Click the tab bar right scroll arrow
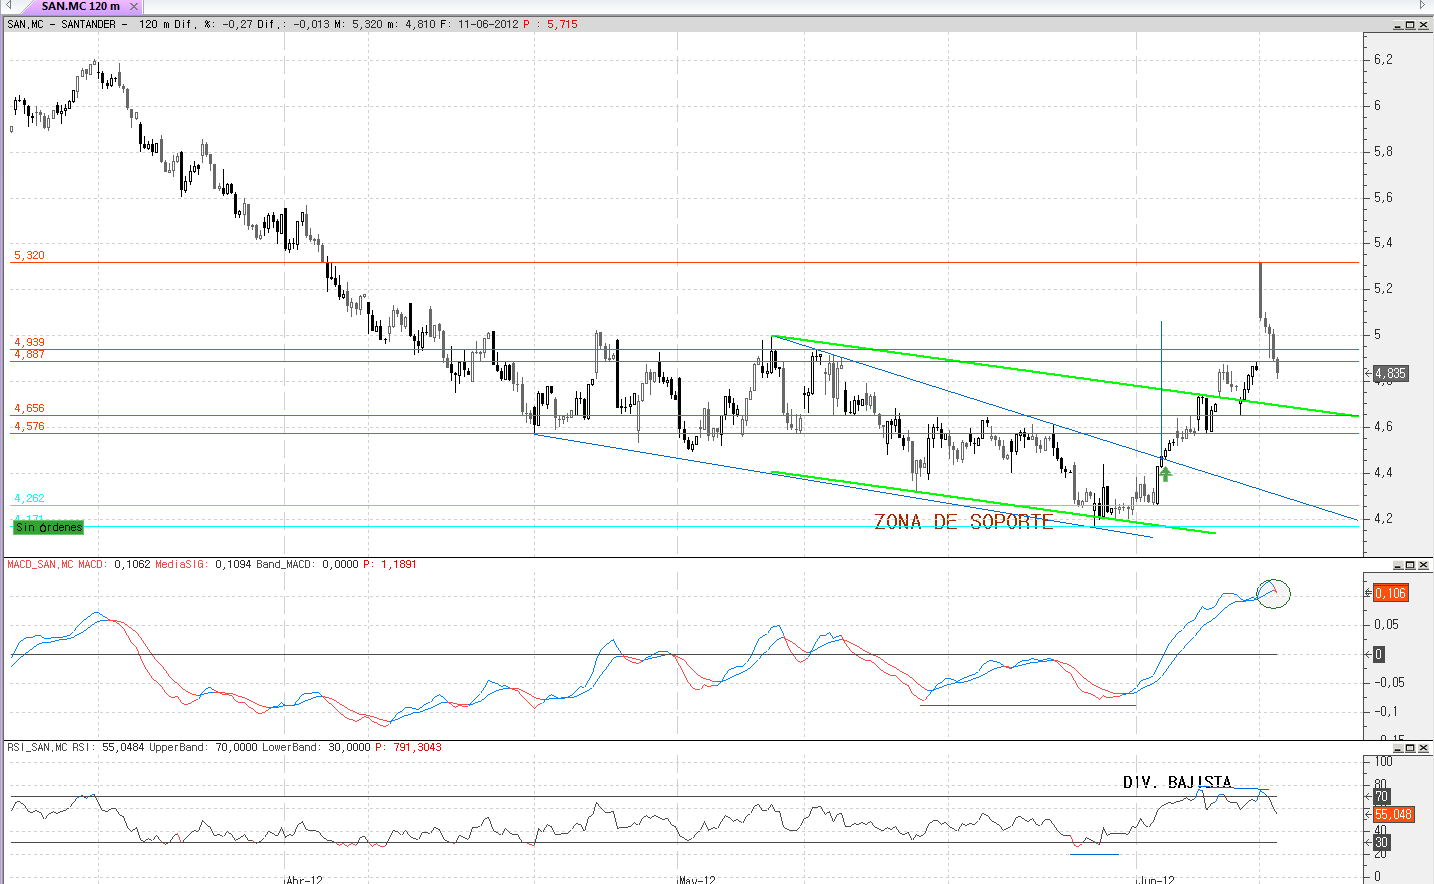The height and width of the screenshot is (884, 1434). (x=1423, y=6)
